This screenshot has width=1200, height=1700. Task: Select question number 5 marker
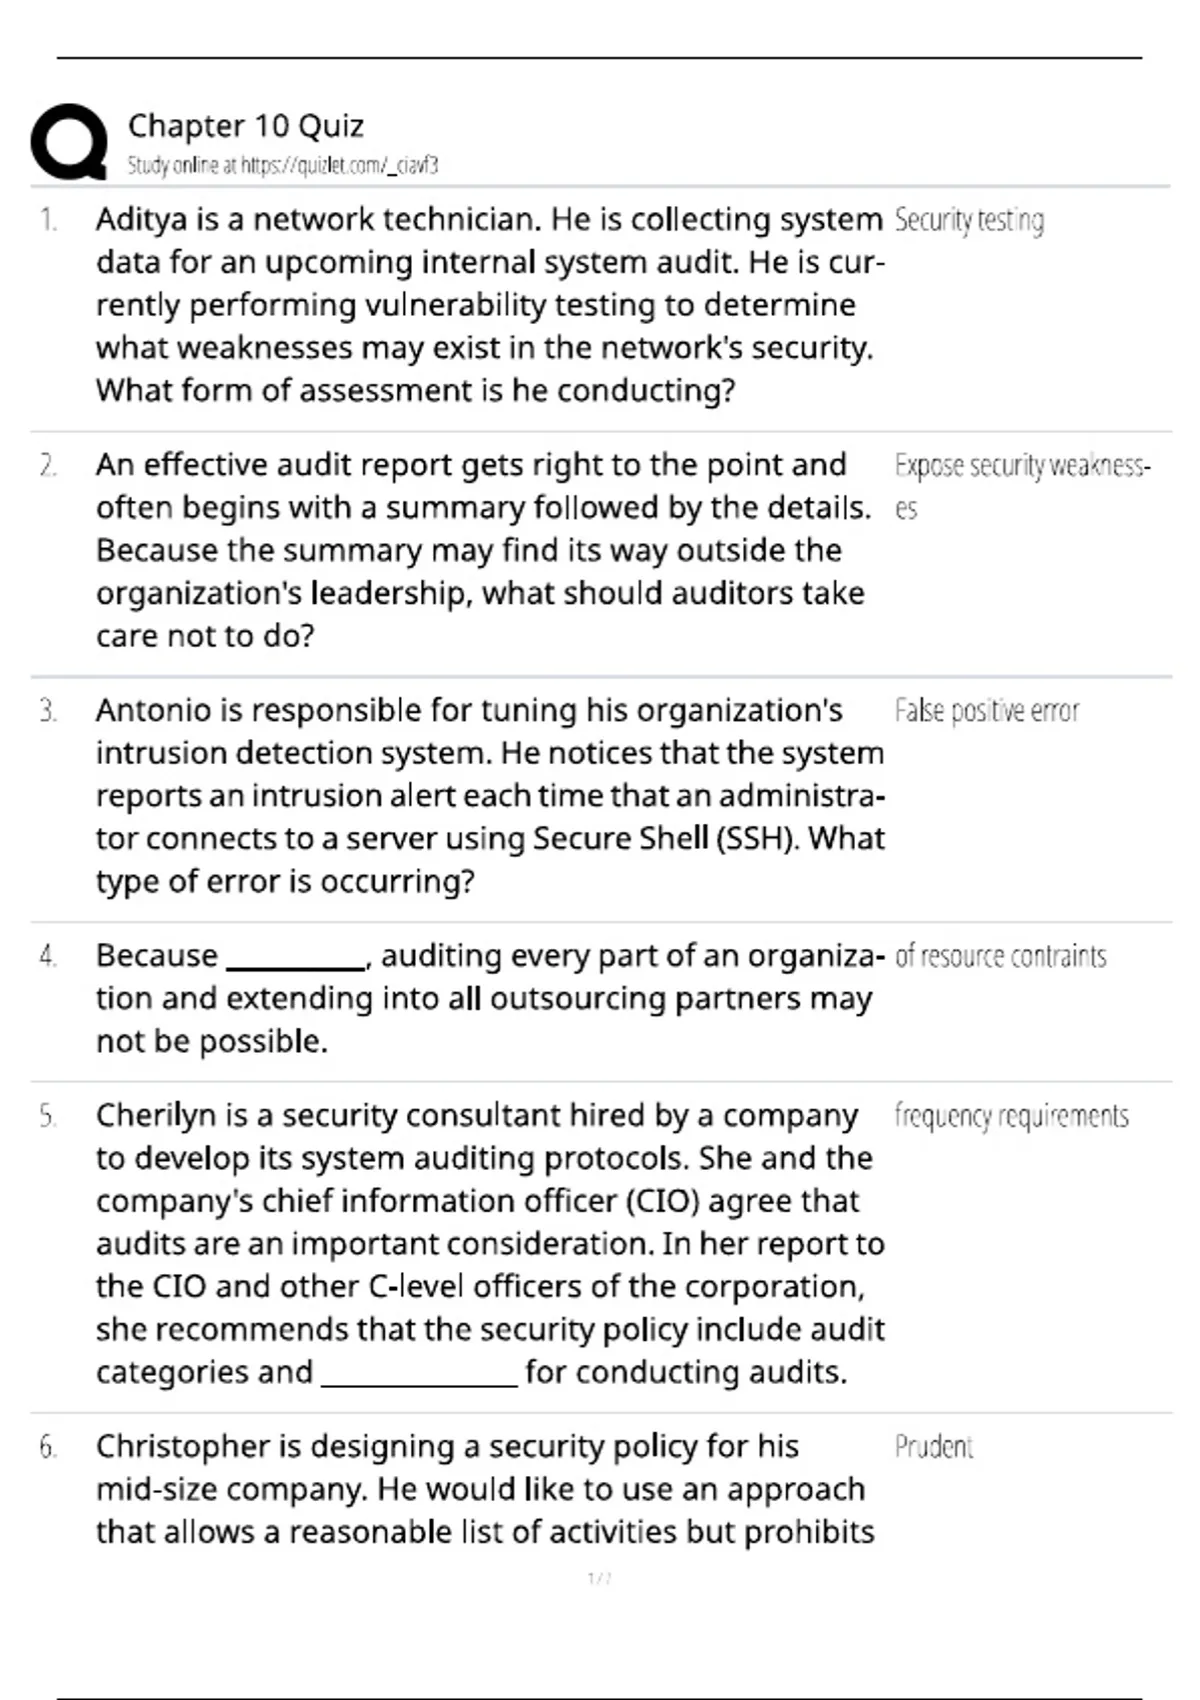pos(48,1116)
